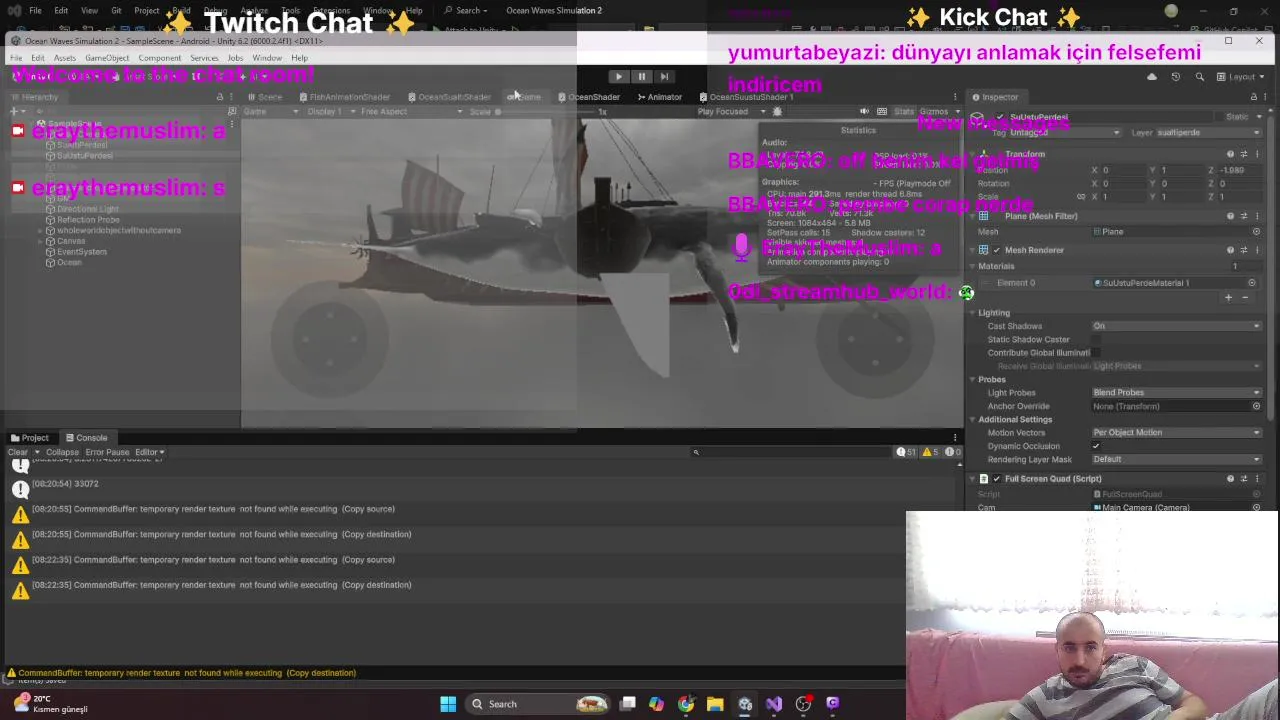Viewport: 1280px width, 720px height.
Task: Open Transform component help icon
Action: 1231,154
